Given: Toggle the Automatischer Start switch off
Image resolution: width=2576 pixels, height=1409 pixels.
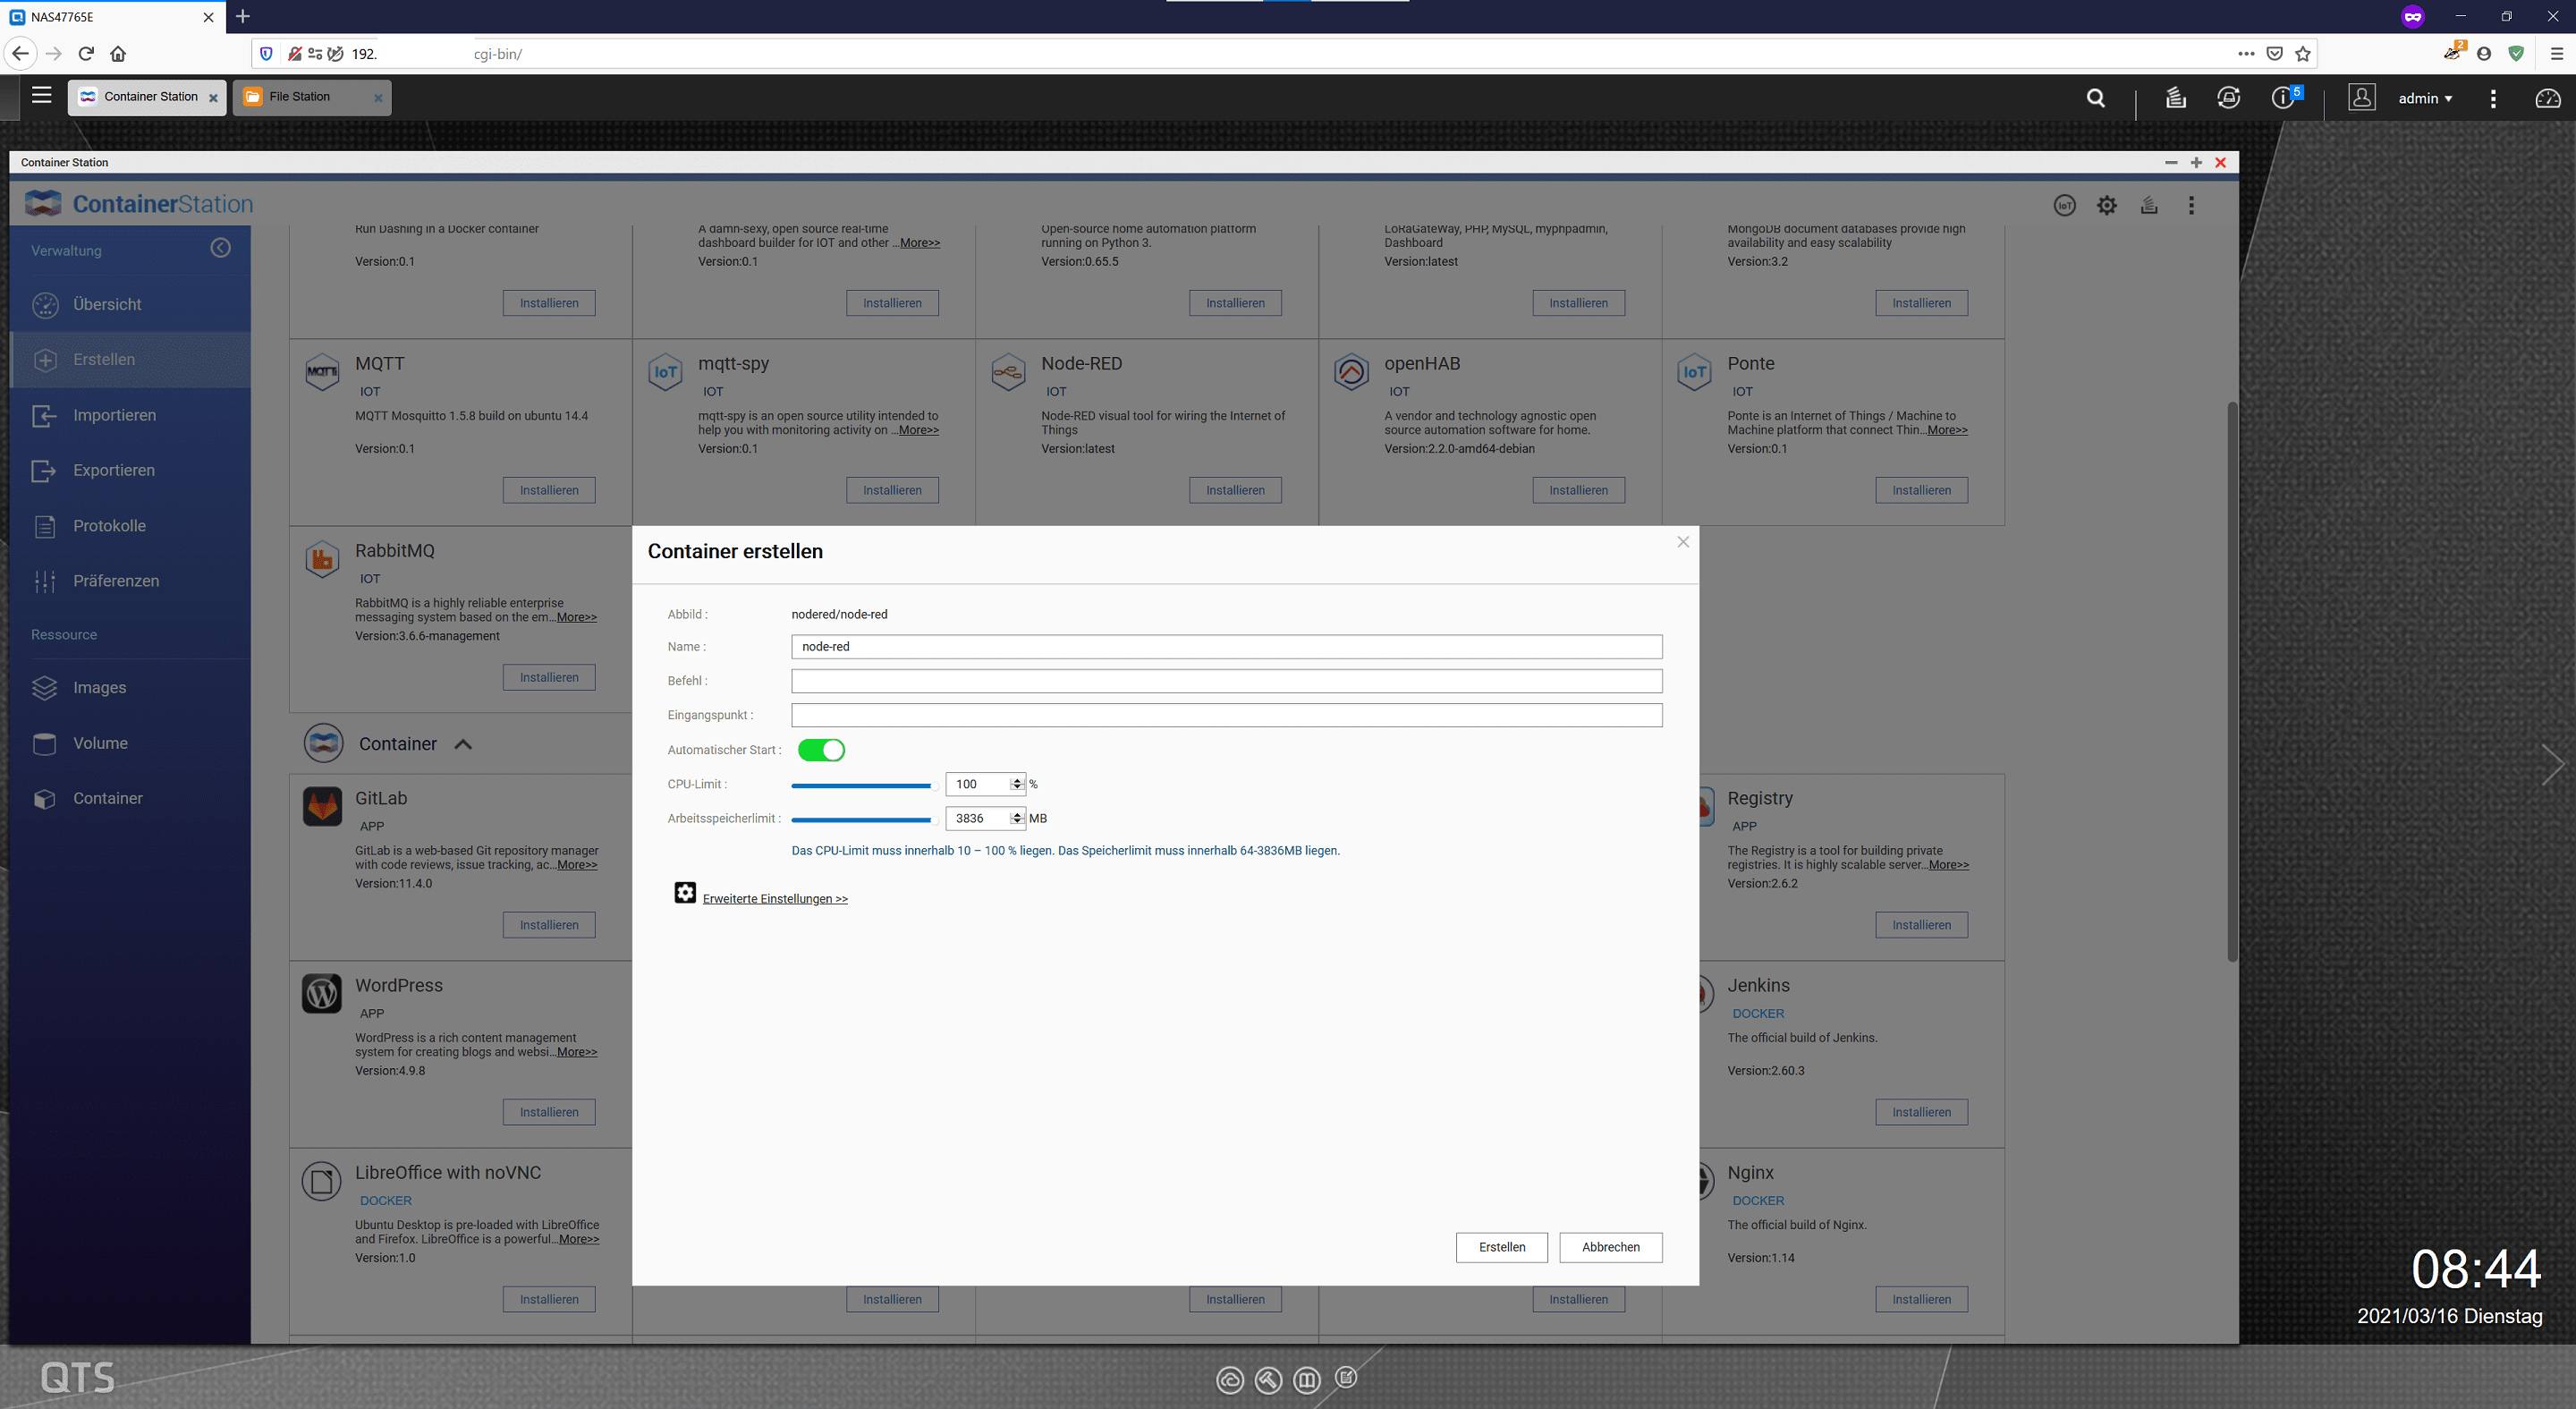Looking at the screenshot, I should (821, 750).
